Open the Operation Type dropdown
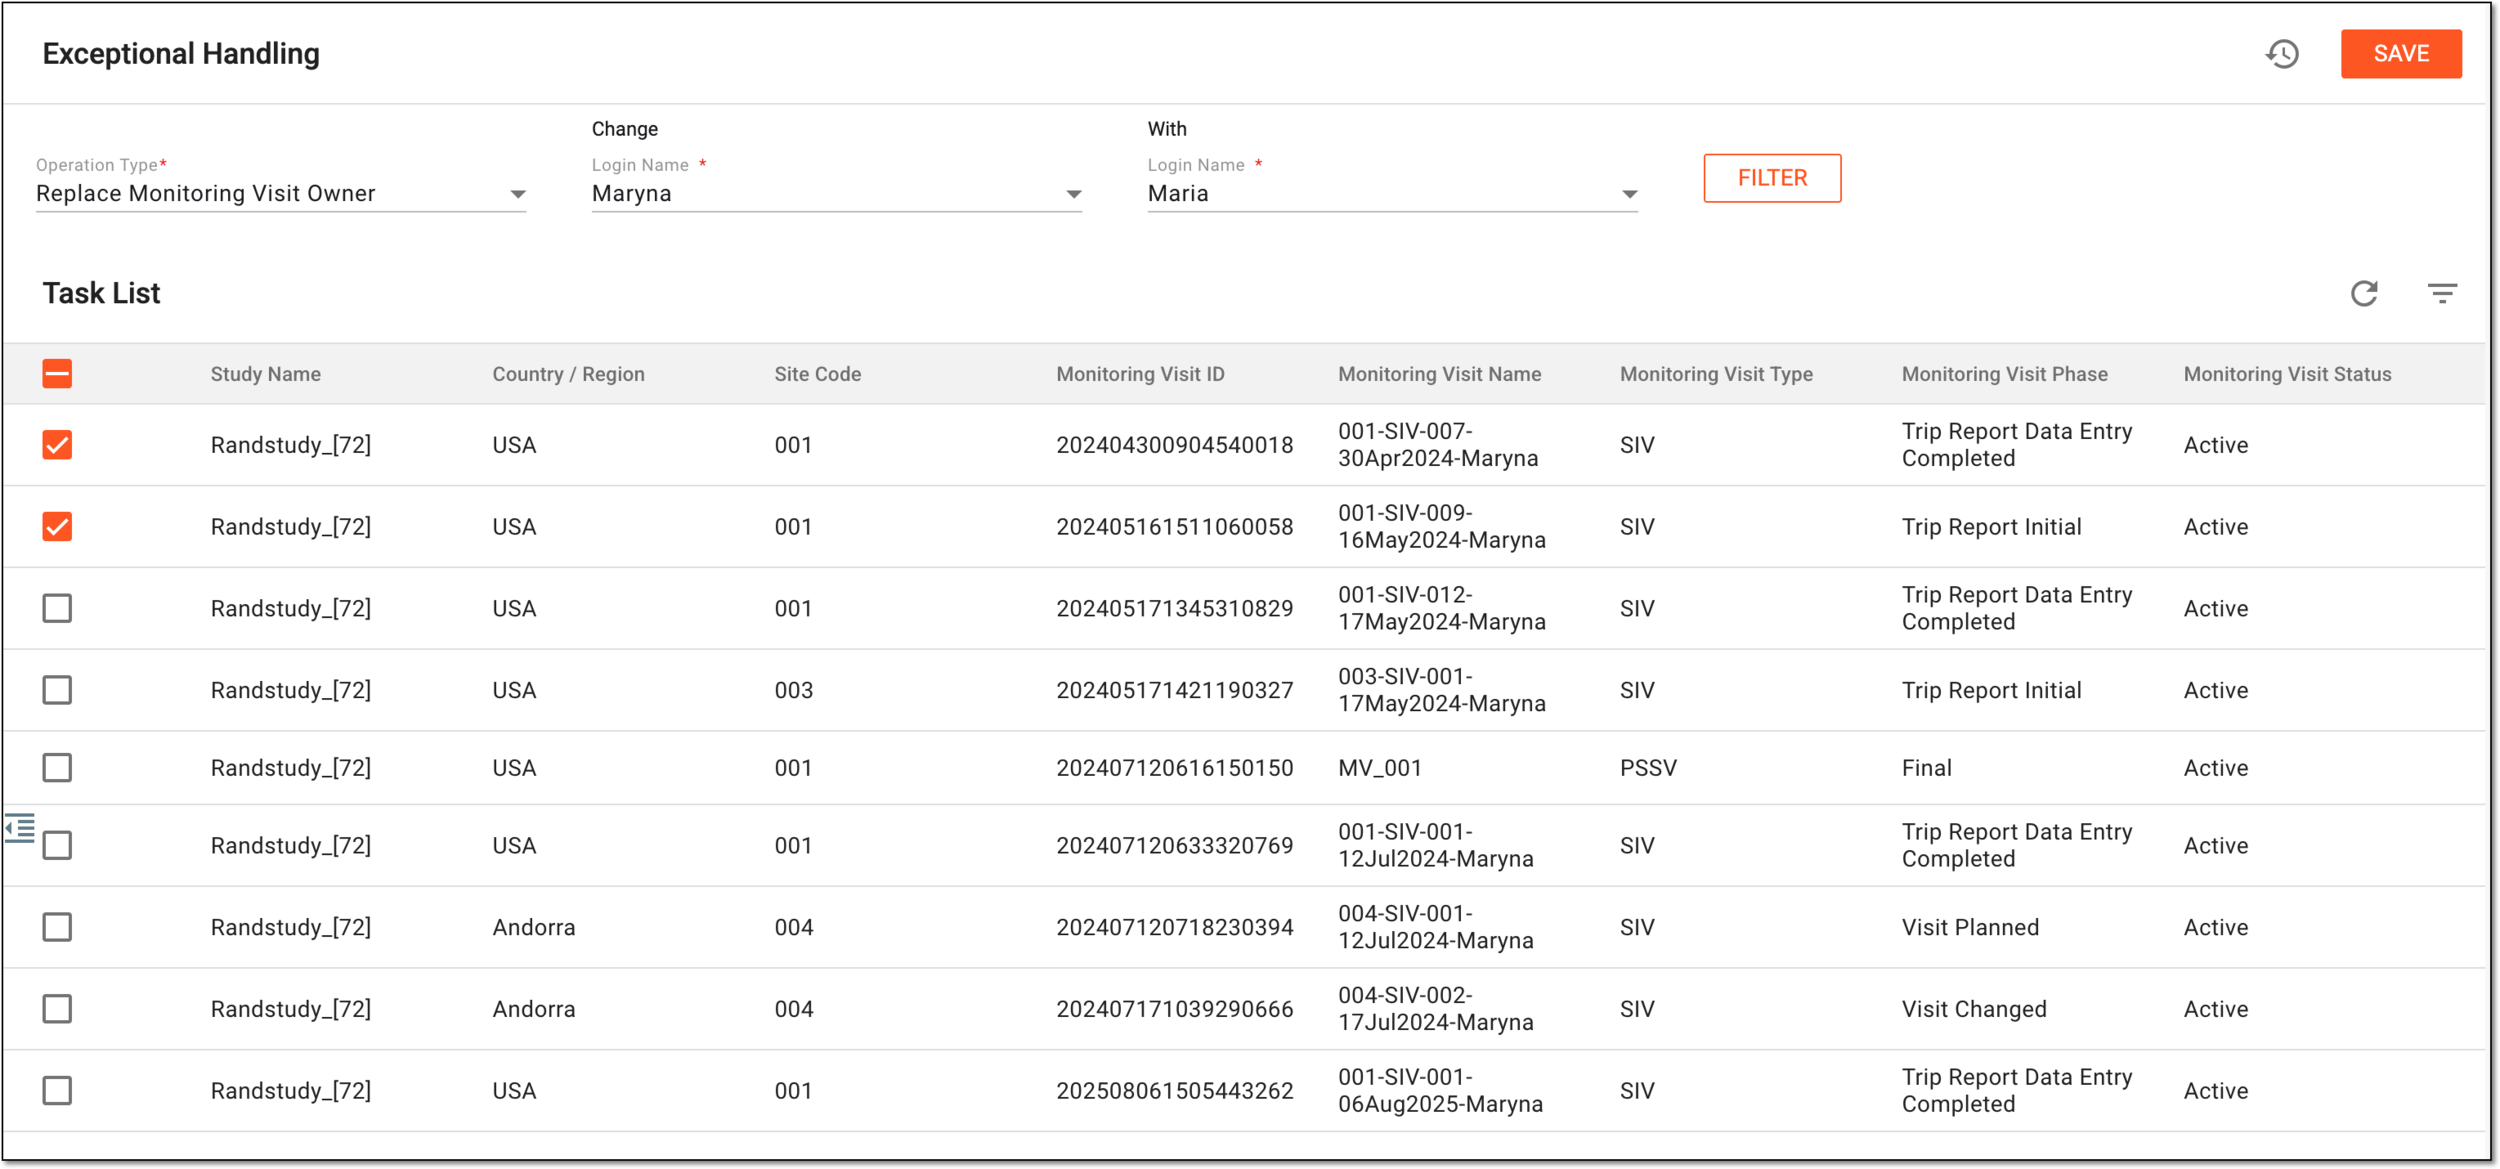 (281, 194)
